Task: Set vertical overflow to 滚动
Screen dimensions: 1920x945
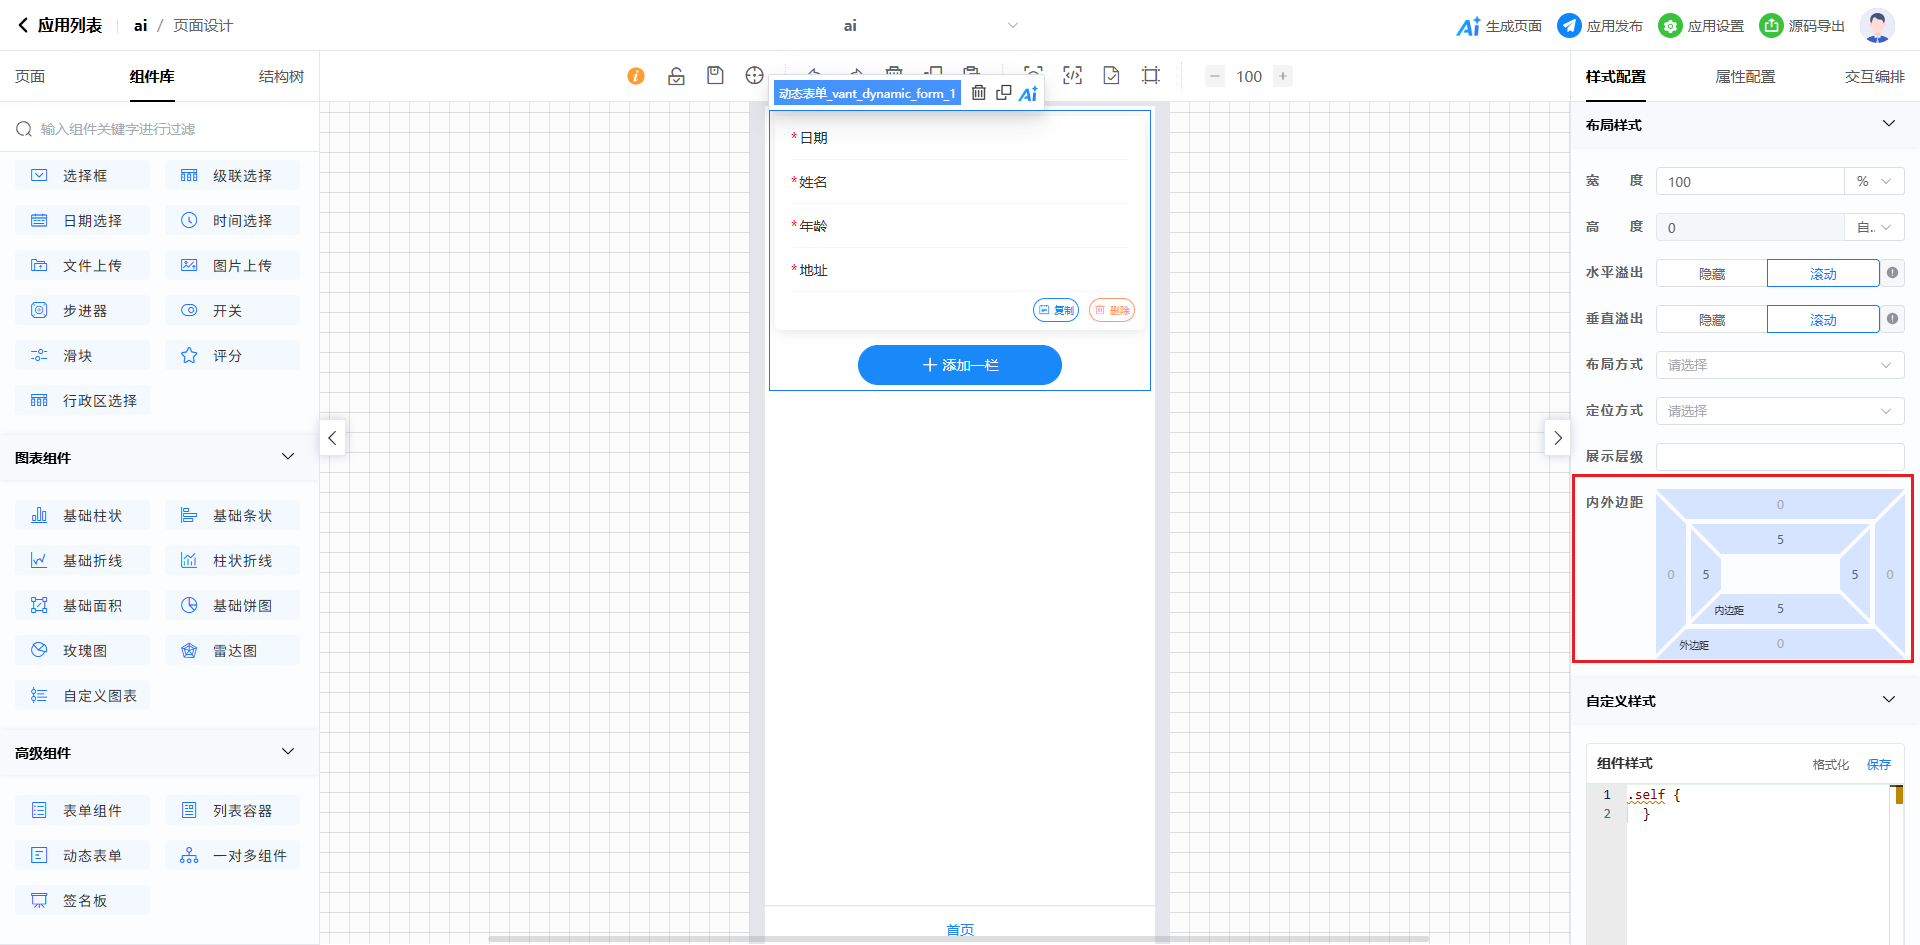Action: [x=1822, y=320]
